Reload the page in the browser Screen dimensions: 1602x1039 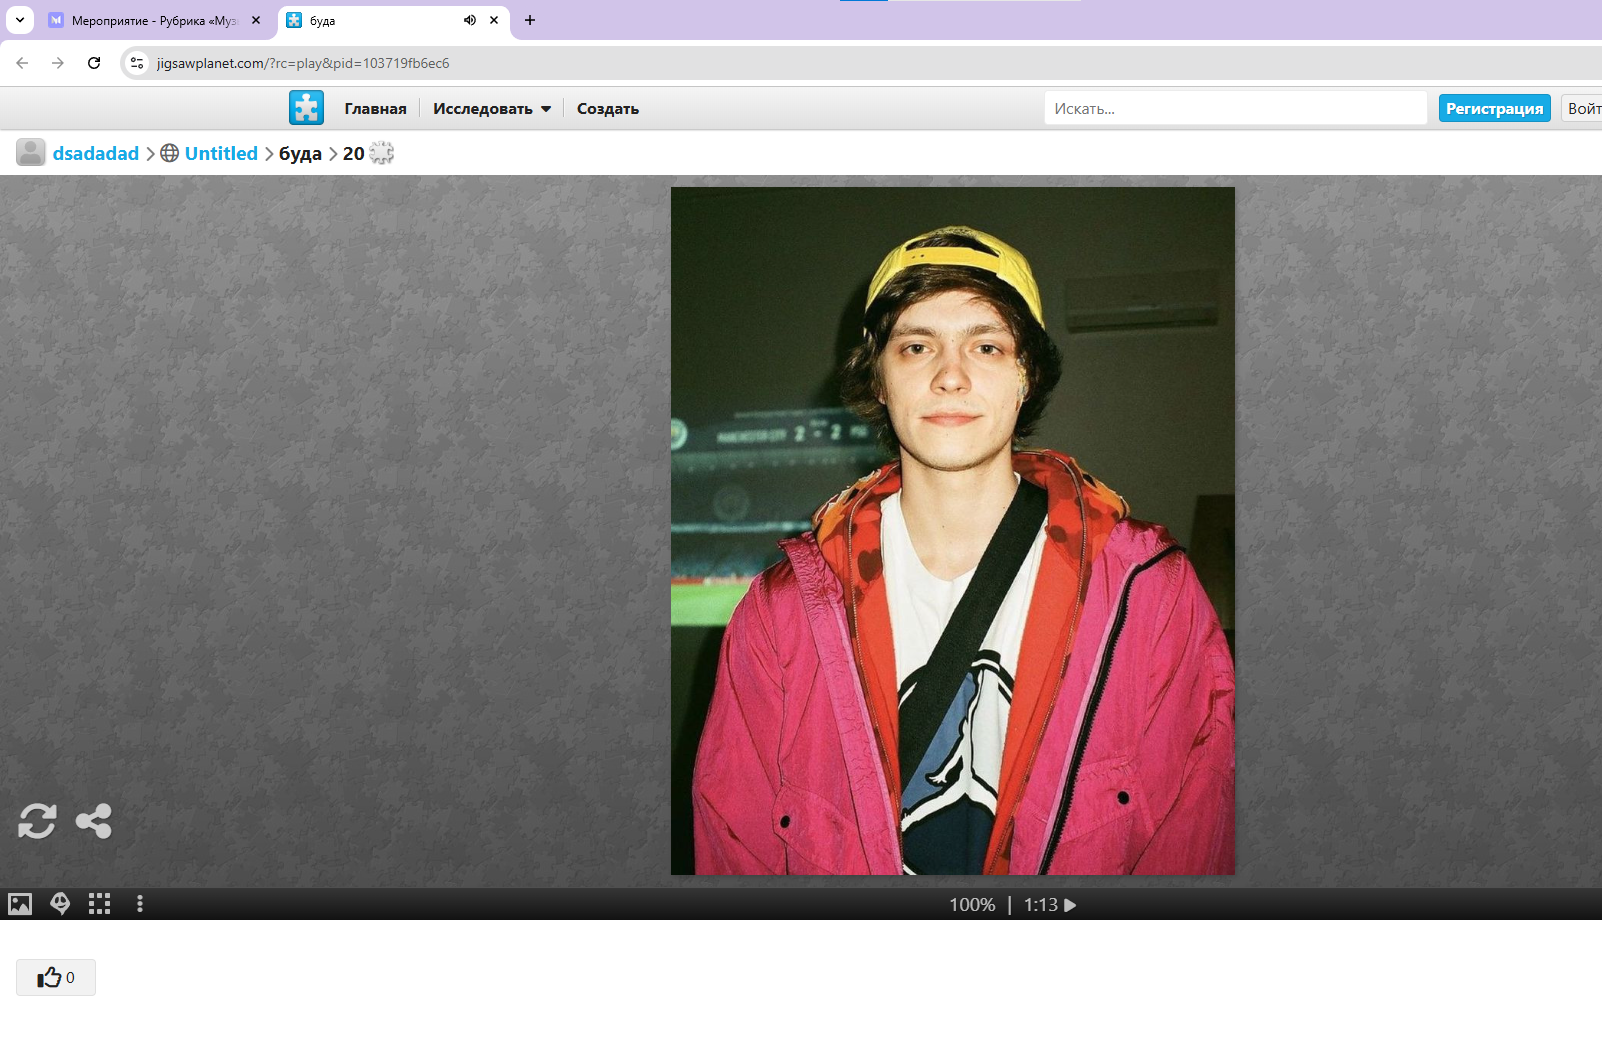94,63
